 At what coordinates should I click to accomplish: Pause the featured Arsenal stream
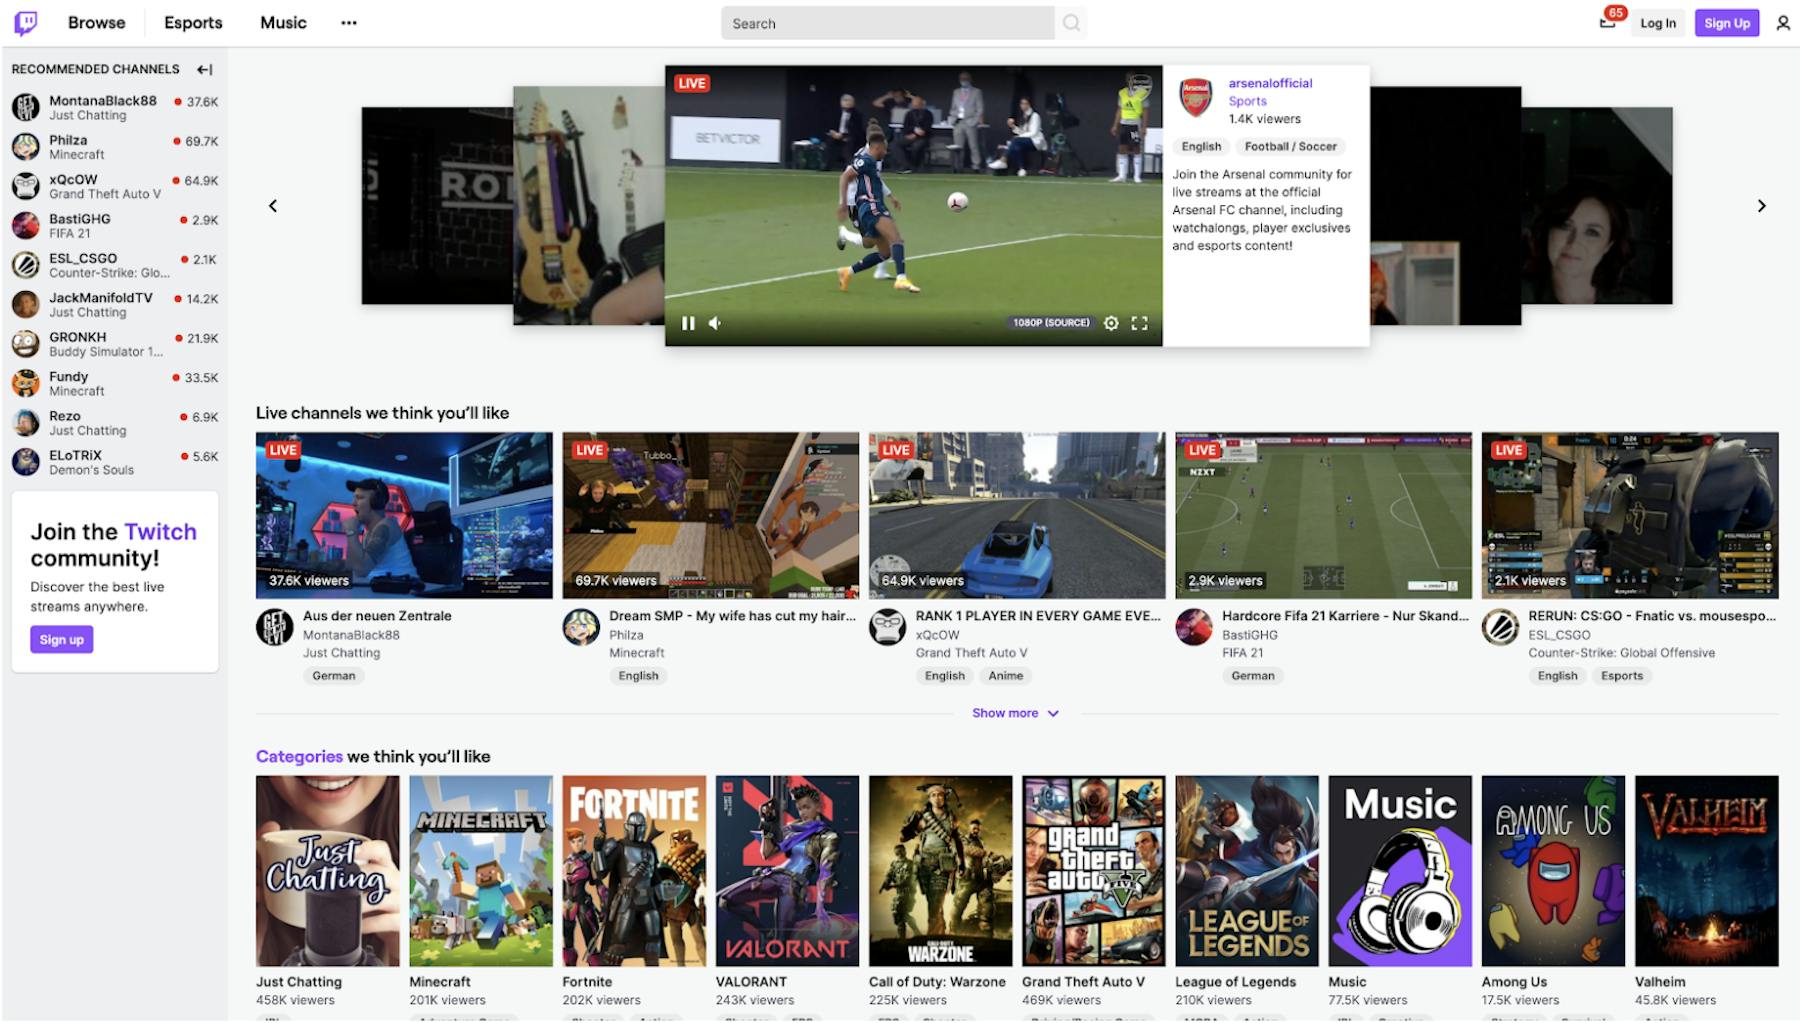[x=688, y=323]
